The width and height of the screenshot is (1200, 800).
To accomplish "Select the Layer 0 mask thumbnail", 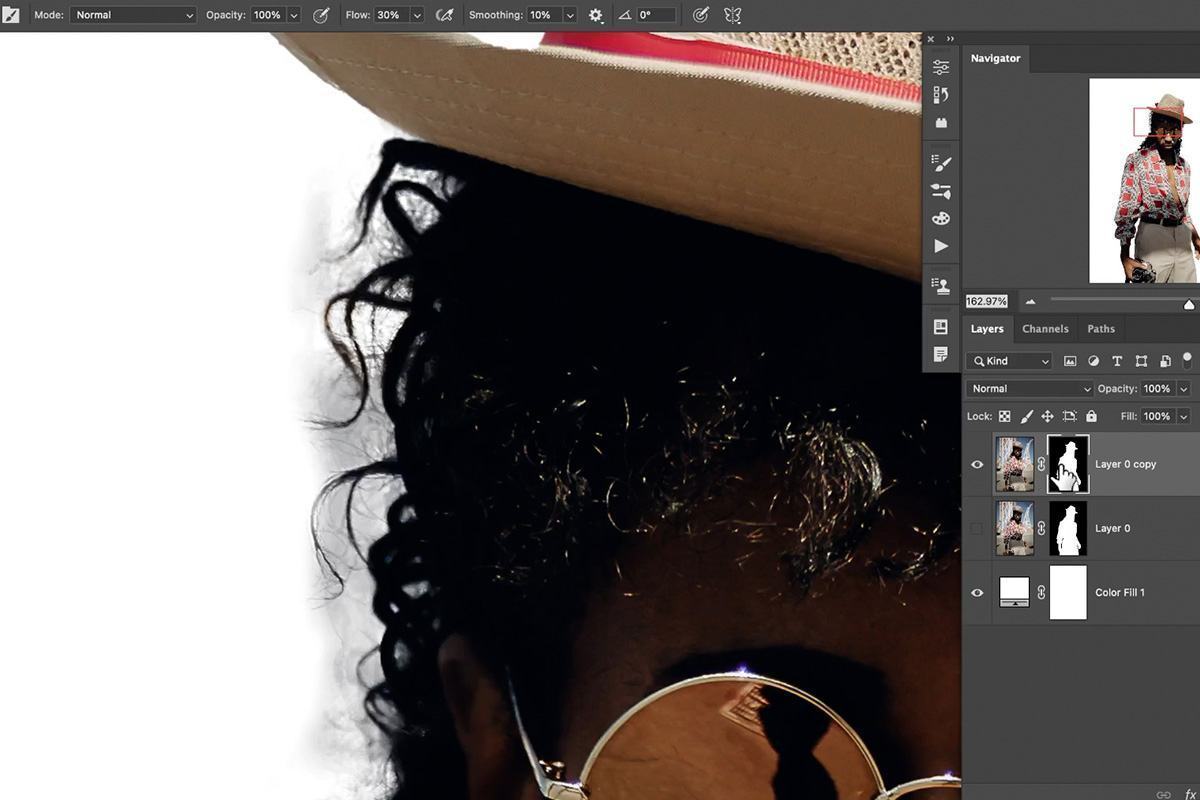I will click(1068, 528).
